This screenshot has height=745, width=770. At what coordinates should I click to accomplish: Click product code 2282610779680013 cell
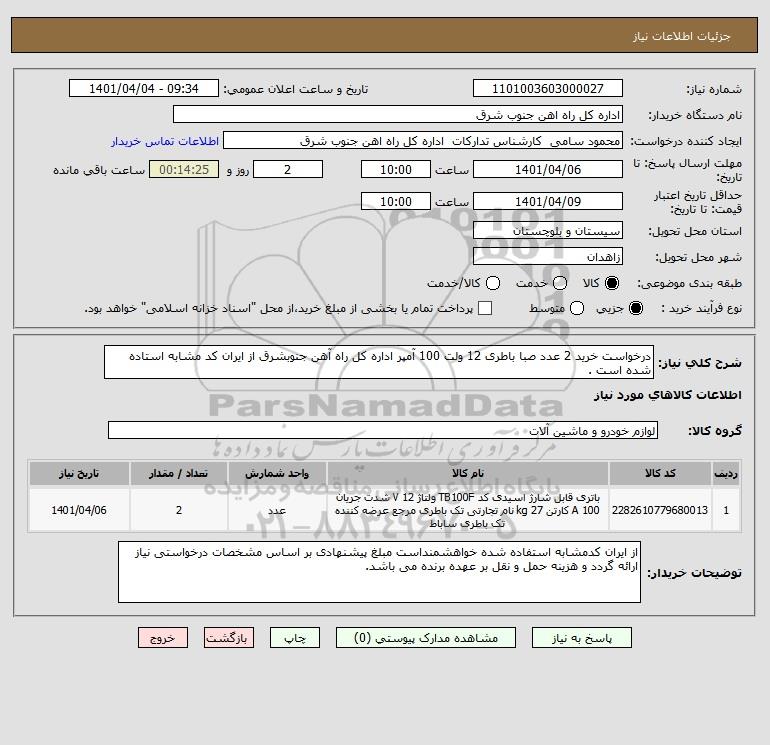click(x=660, y=510)
